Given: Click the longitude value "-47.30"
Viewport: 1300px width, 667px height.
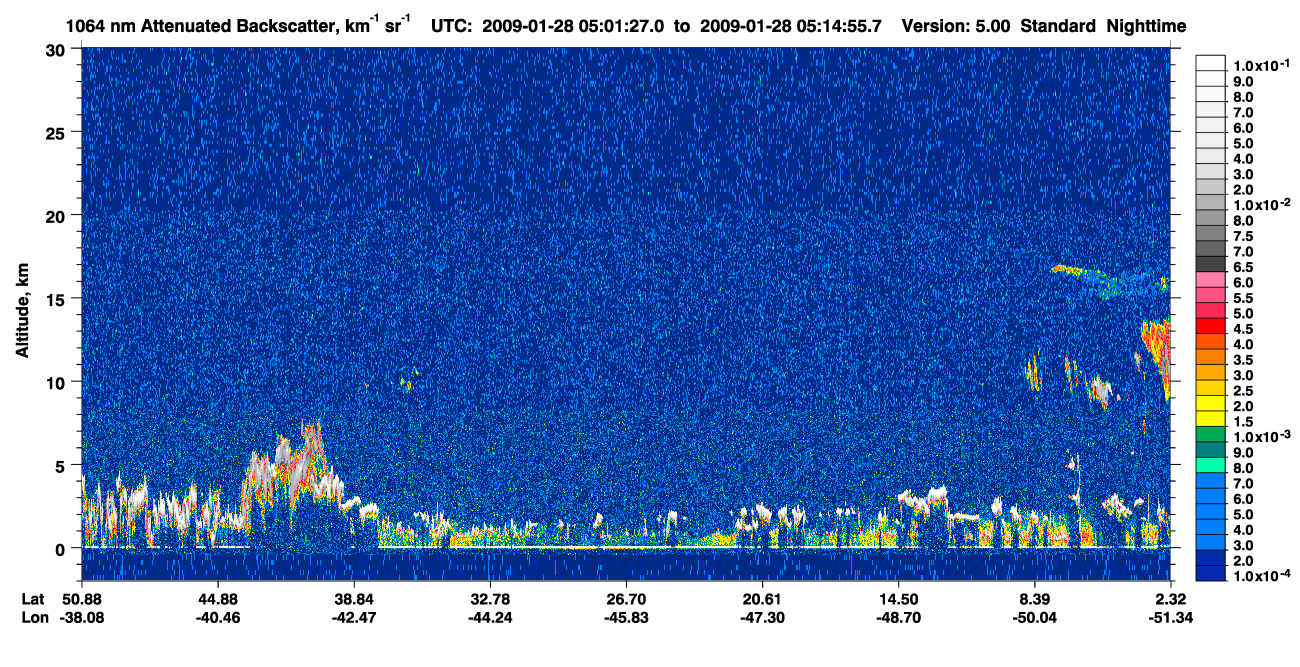Looking at the screenshot, I should pos(762,617).
